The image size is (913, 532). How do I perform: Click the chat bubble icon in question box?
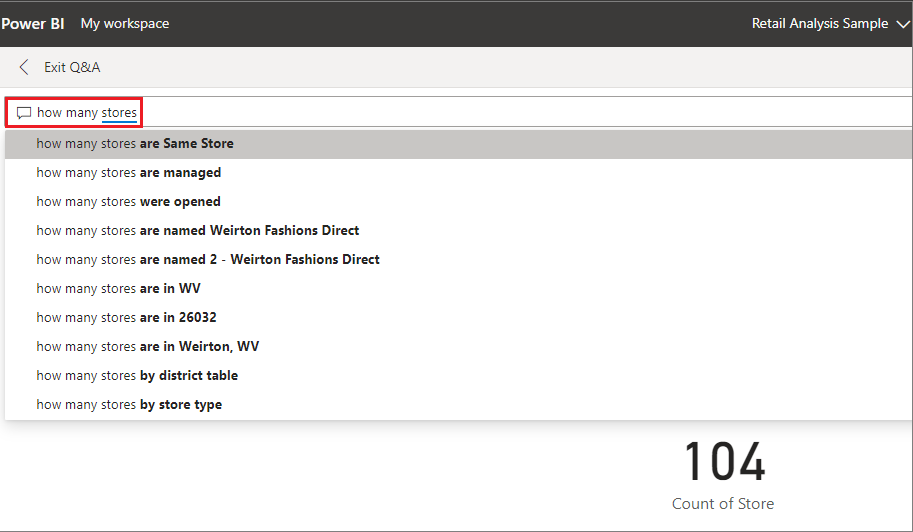point(24,113)
